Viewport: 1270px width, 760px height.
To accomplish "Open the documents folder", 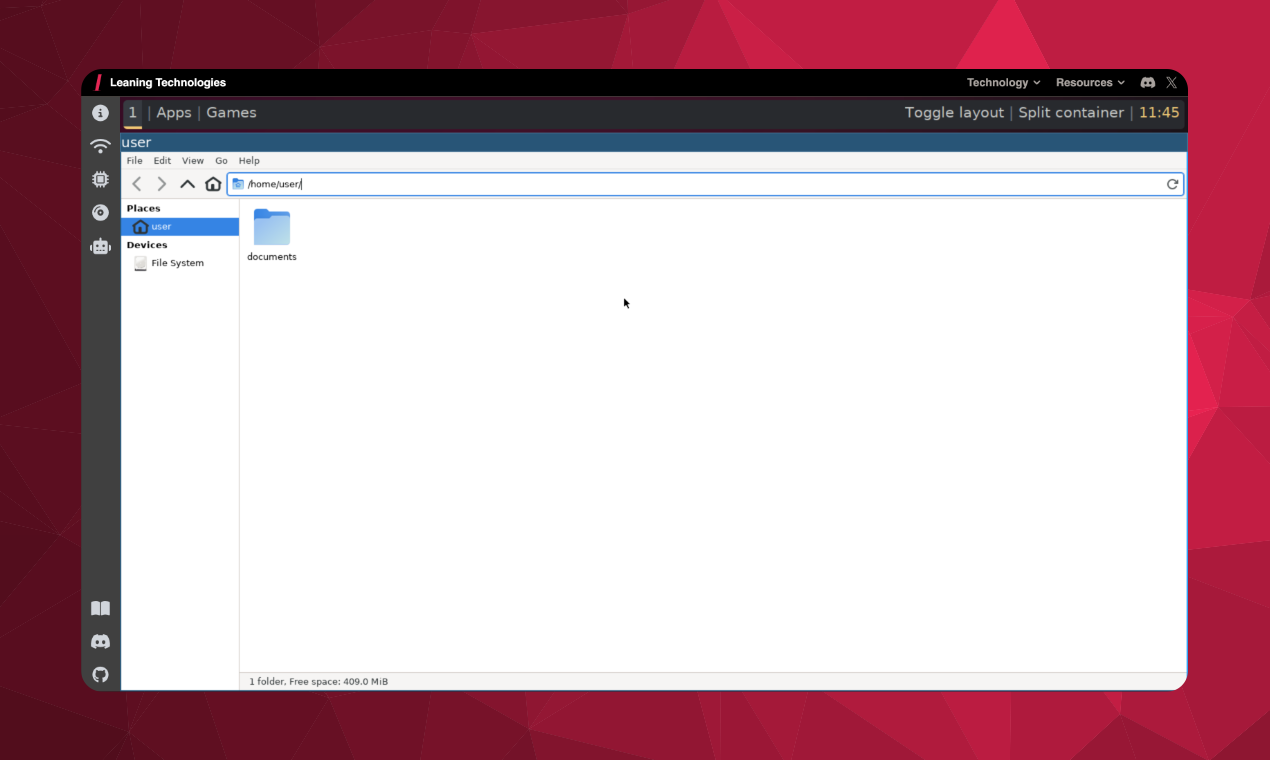I will point(271,226).
